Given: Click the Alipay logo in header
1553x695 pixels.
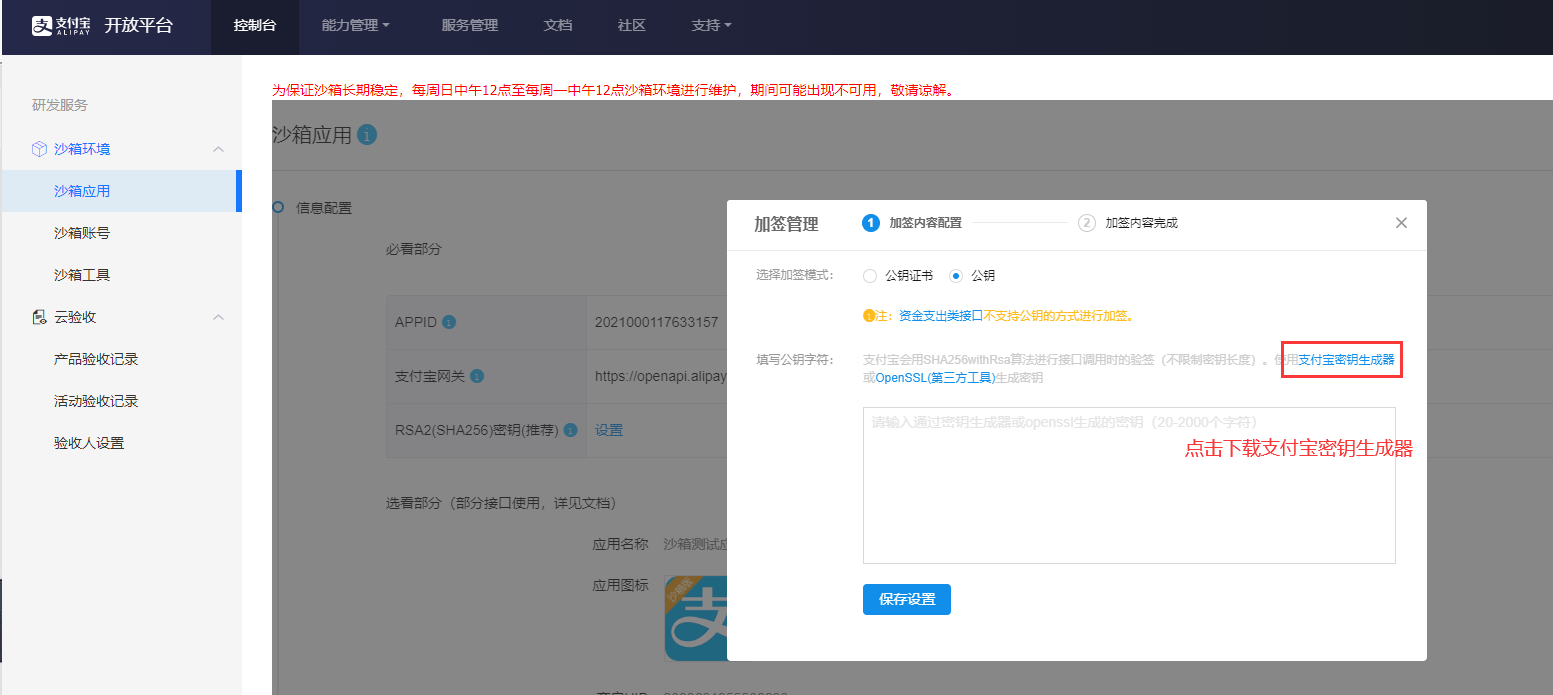Looking at the screenshot, I should pyautogui.click(x=61, y=25).
